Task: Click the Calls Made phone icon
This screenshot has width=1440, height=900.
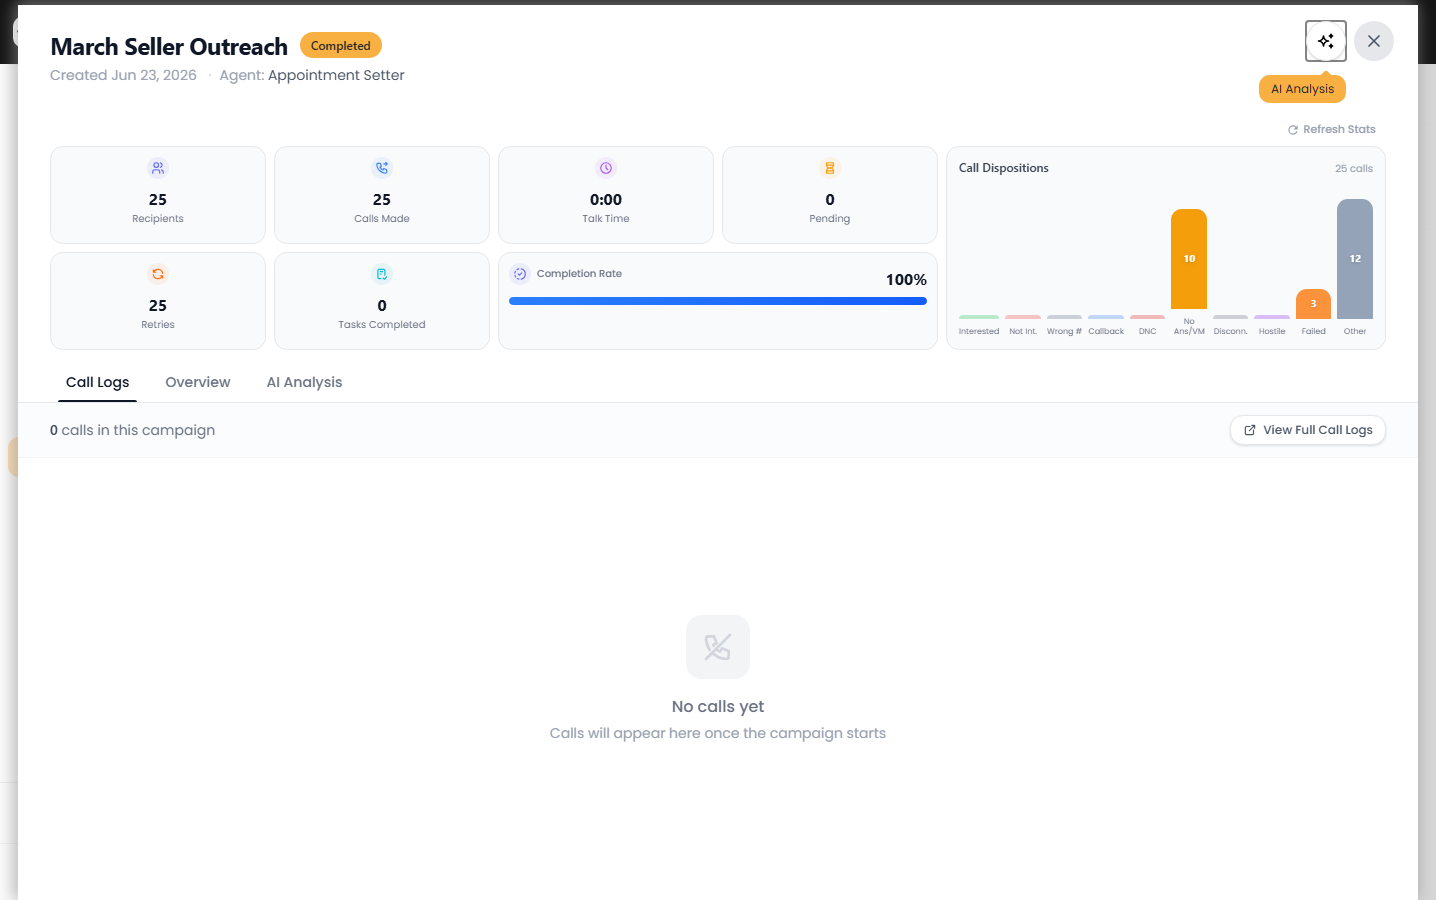Action: tap(382, 168)
